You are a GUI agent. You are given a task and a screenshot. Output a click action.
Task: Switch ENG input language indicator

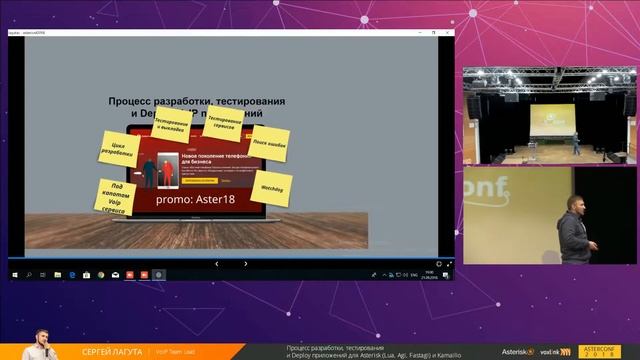coord(414,275)
